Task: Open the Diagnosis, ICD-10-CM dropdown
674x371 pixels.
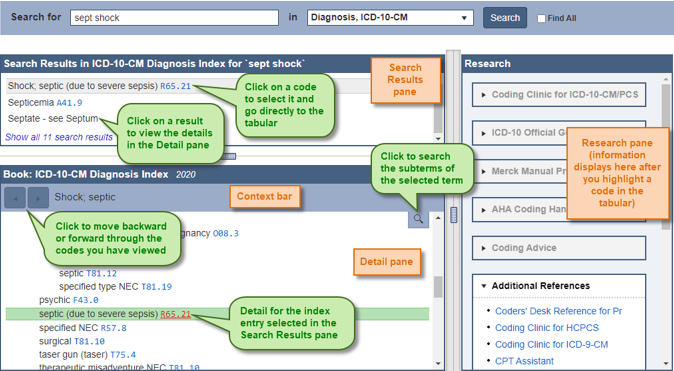Action: 390,18
